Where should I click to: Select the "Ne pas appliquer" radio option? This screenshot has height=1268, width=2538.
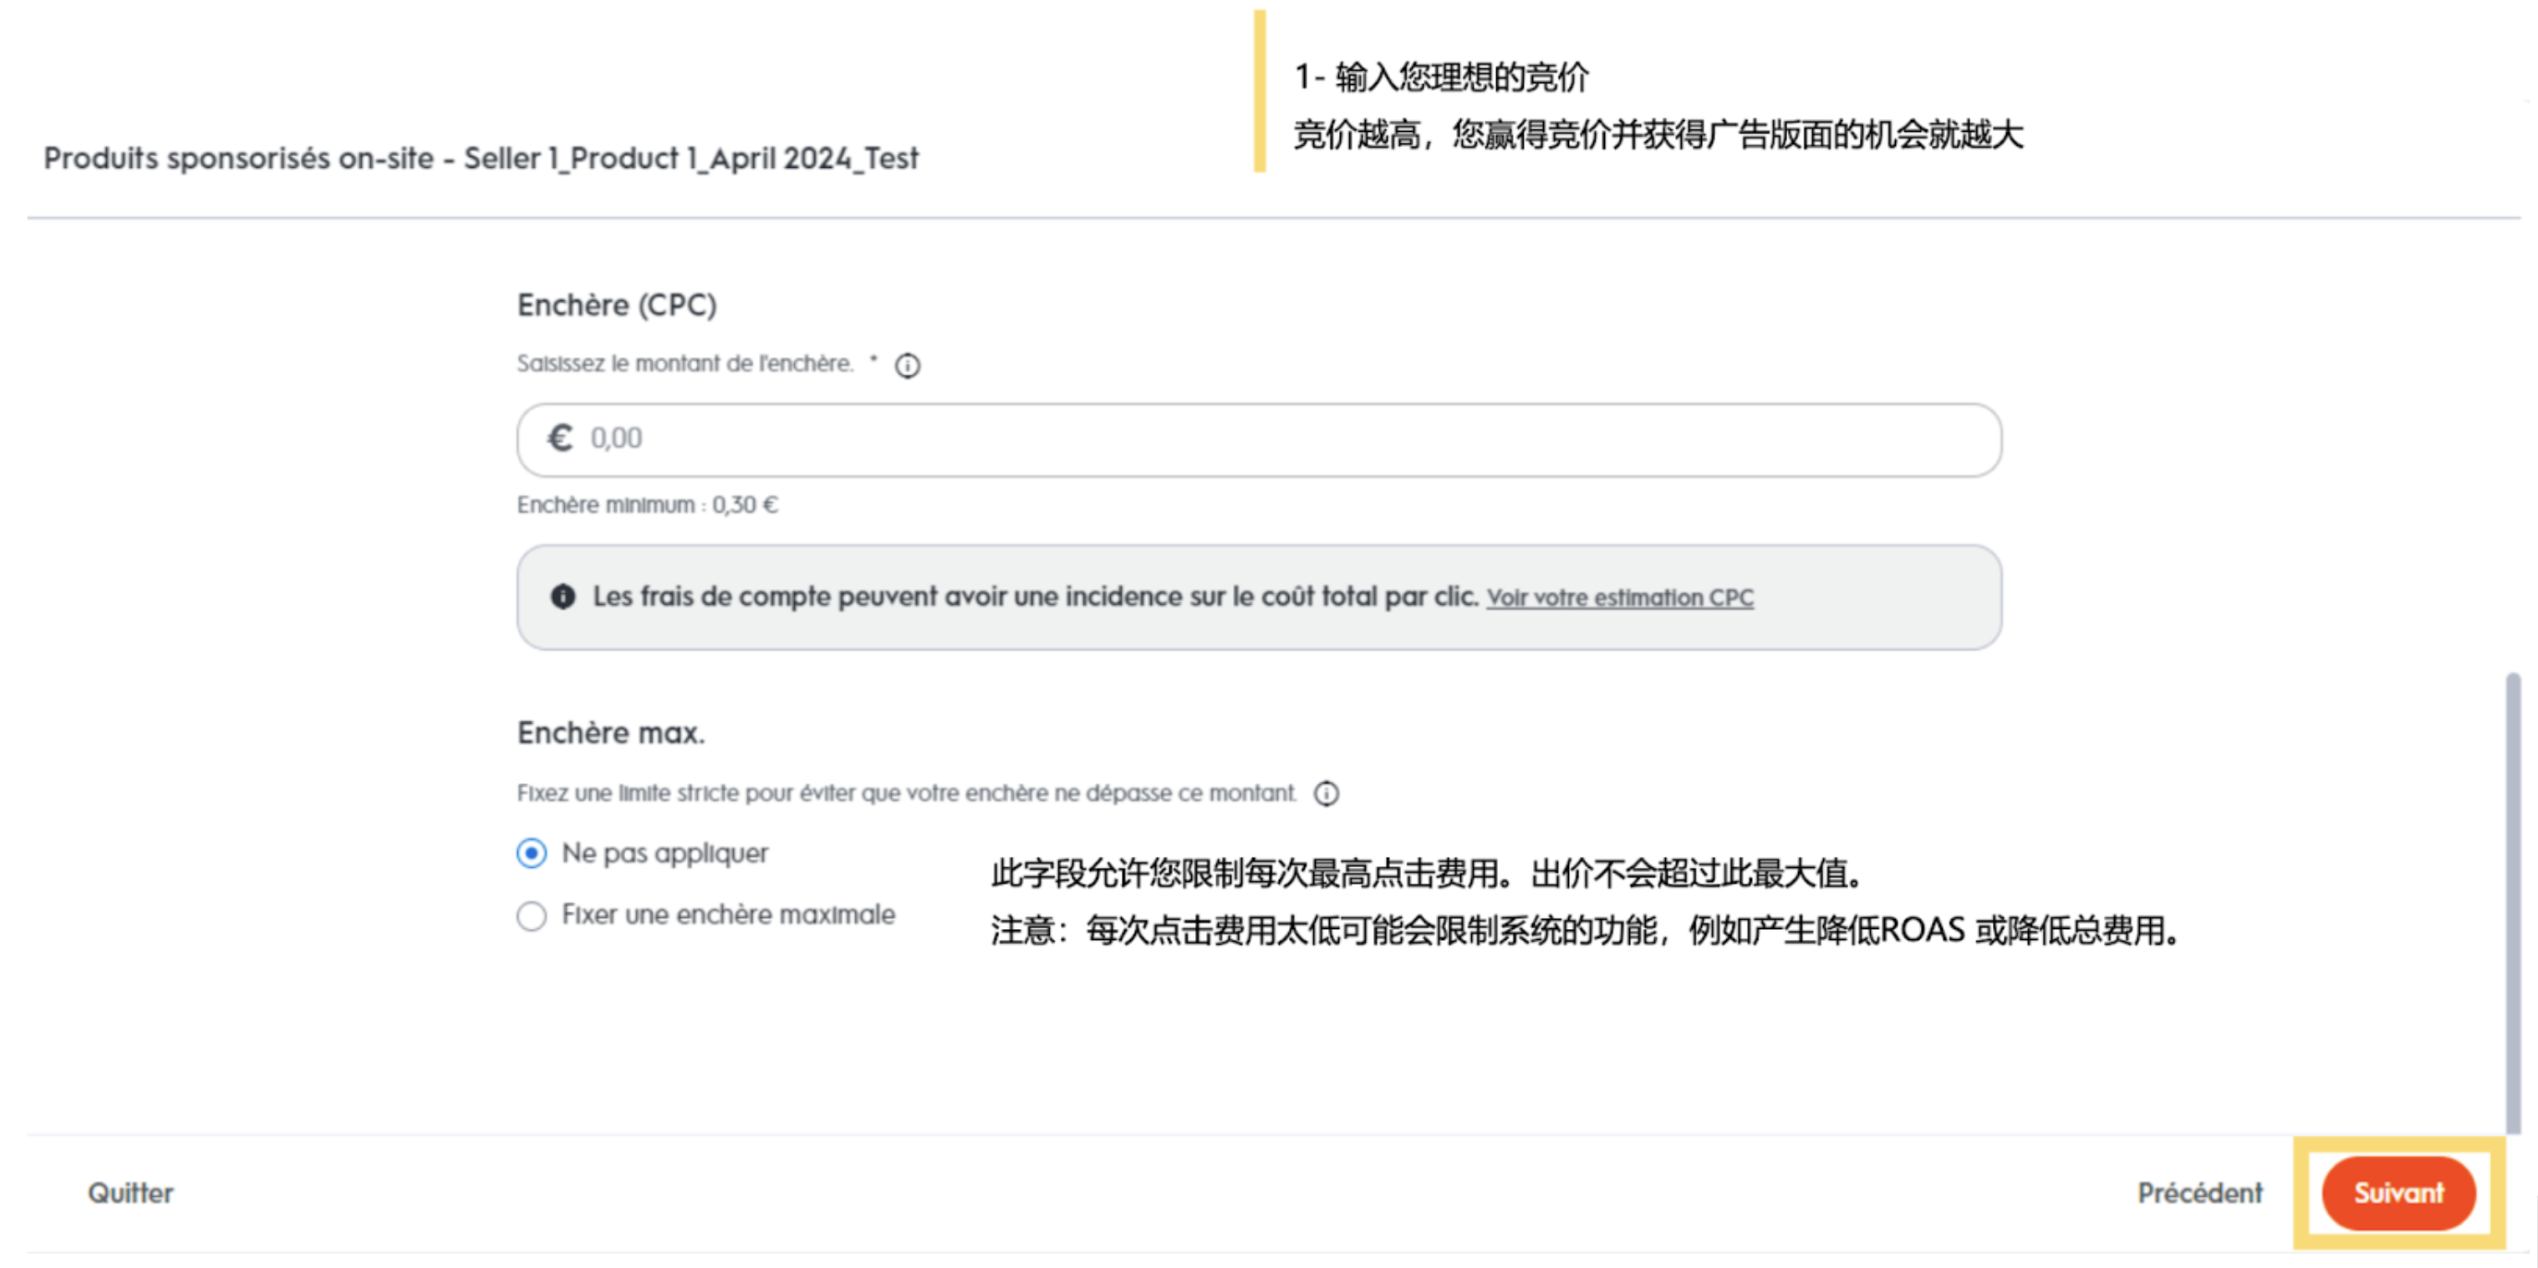click(532, 853)
